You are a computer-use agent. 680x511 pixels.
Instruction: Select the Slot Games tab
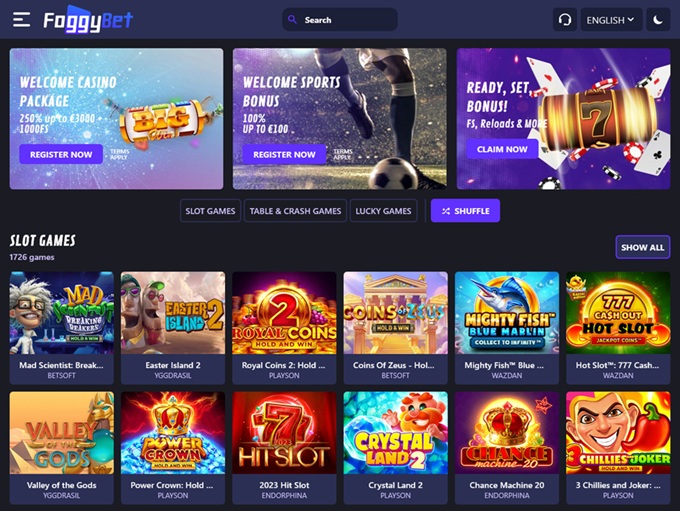[x=210, y=211]
